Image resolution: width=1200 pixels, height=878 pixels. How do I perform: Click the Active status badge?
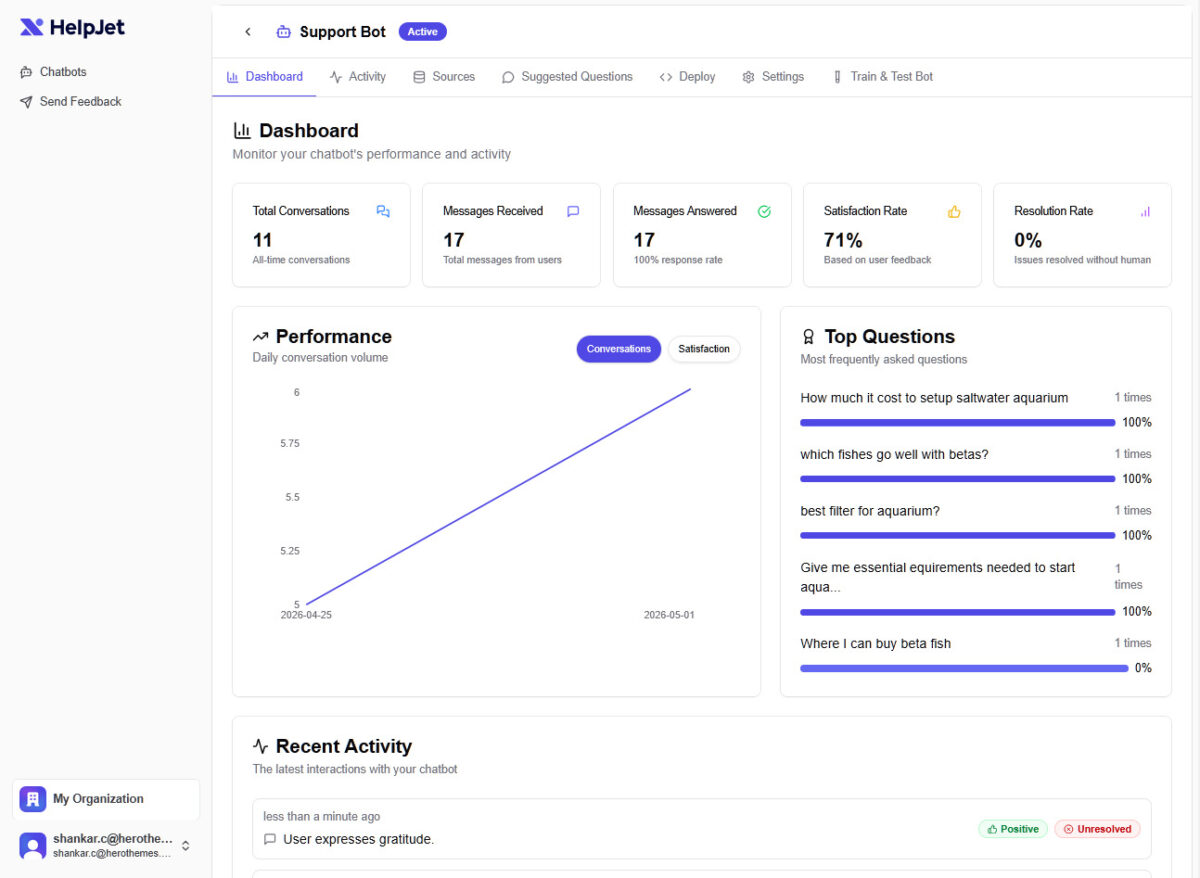tap(423, 32)
